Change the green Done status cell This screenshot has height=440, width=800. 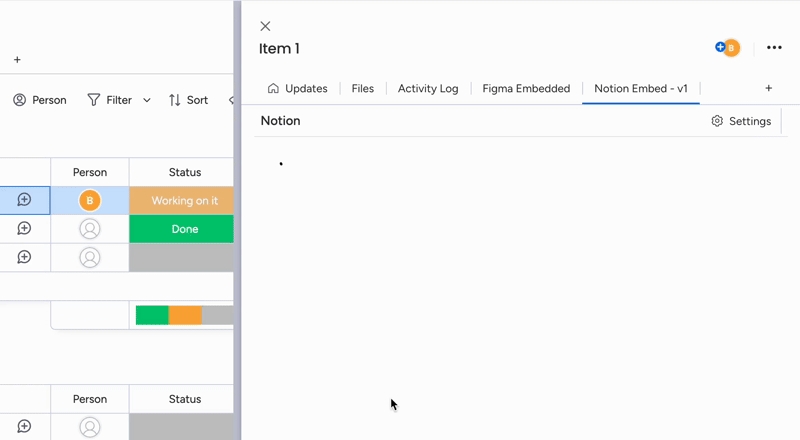pyautogui.click(x=183, y=229)
